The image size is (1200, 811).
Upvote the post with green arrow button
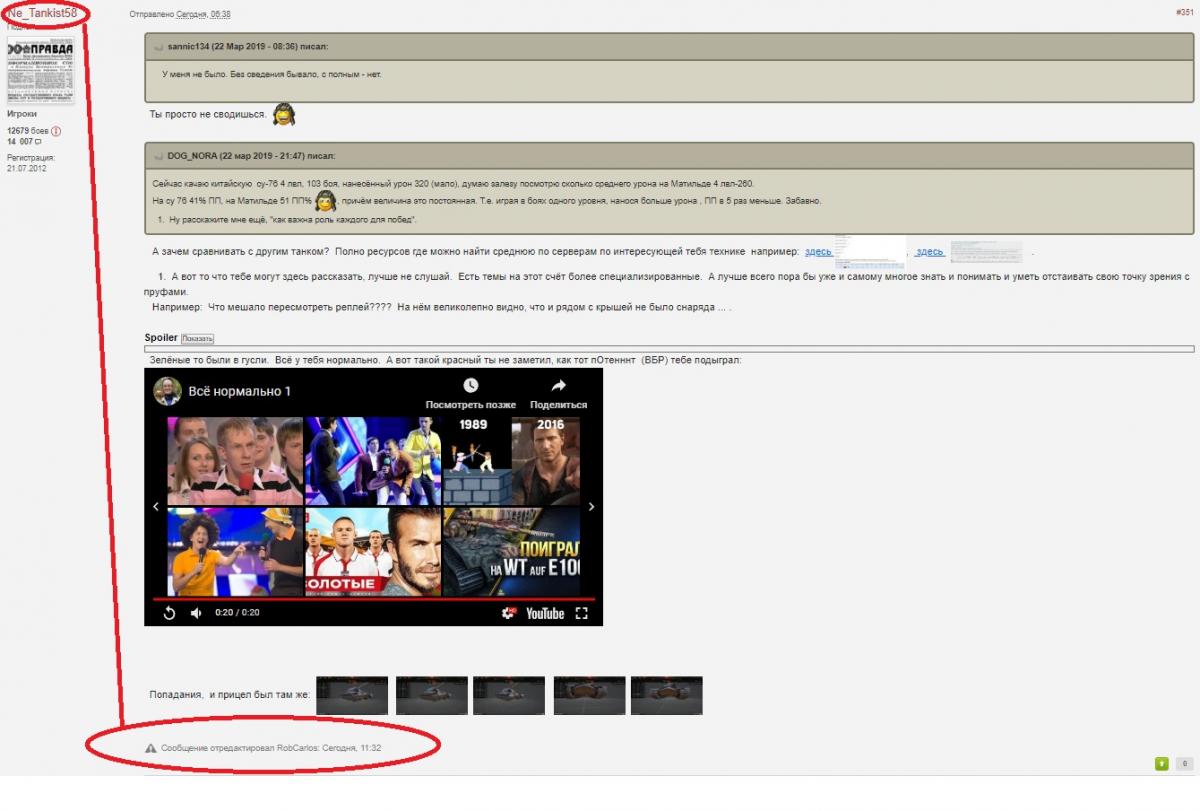[x=1162, y=764]
